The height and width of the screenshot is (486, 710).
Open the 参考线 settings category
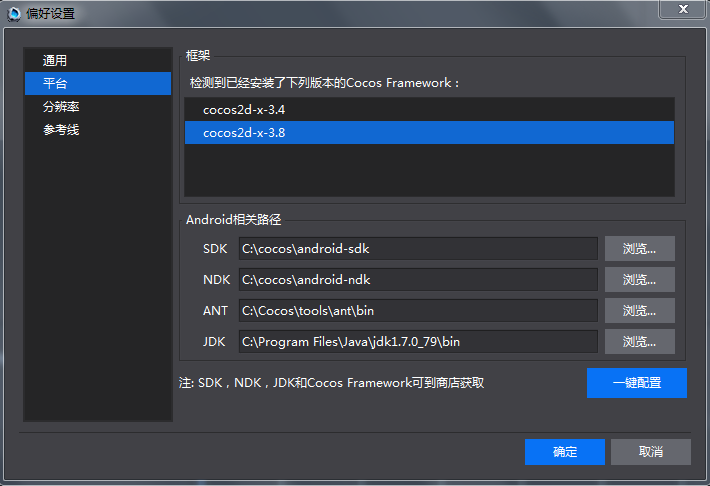(x=98, y=130)
